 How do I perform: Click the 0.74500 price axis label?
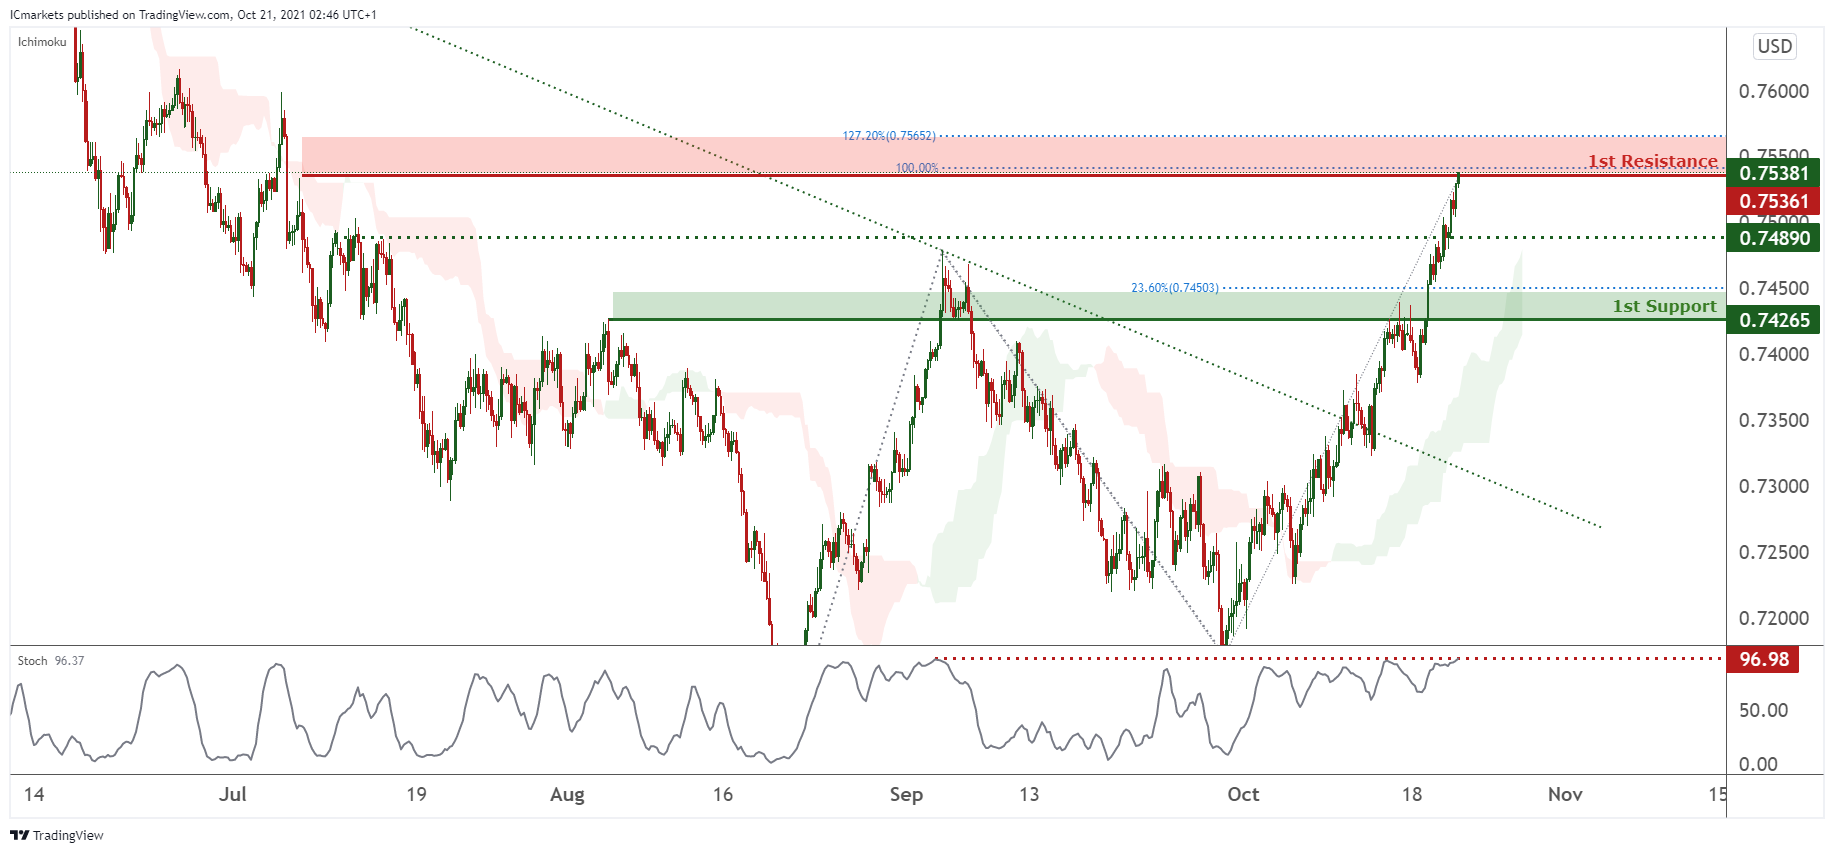[x=1773, y=288]
